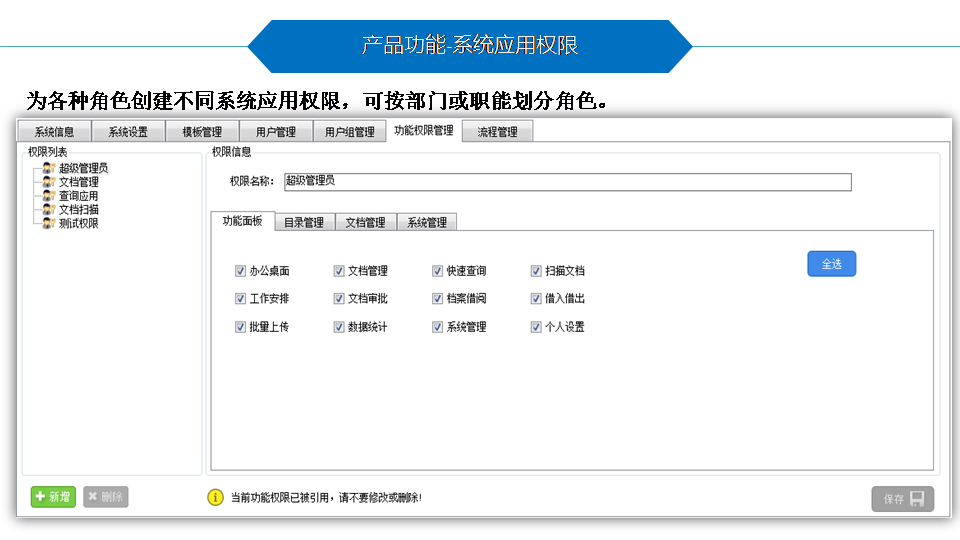
Task: Click the 保存 save button with disk icon
Action: coord(902,499)
